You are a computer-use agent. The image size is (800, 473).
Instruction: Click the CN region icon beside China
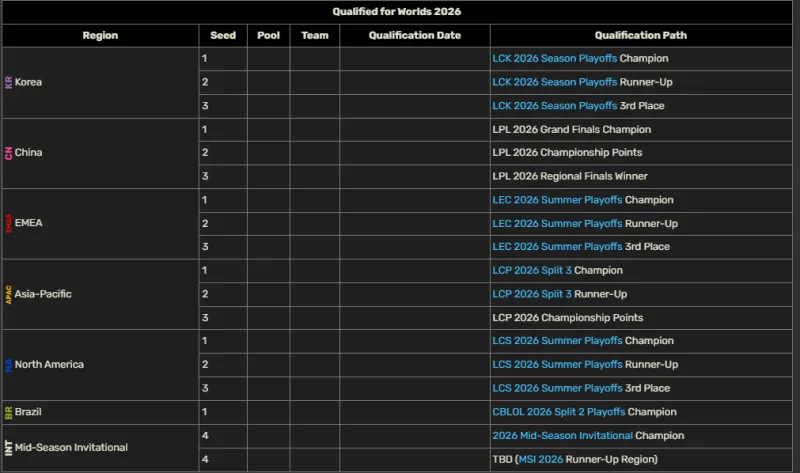coord(9,153)
